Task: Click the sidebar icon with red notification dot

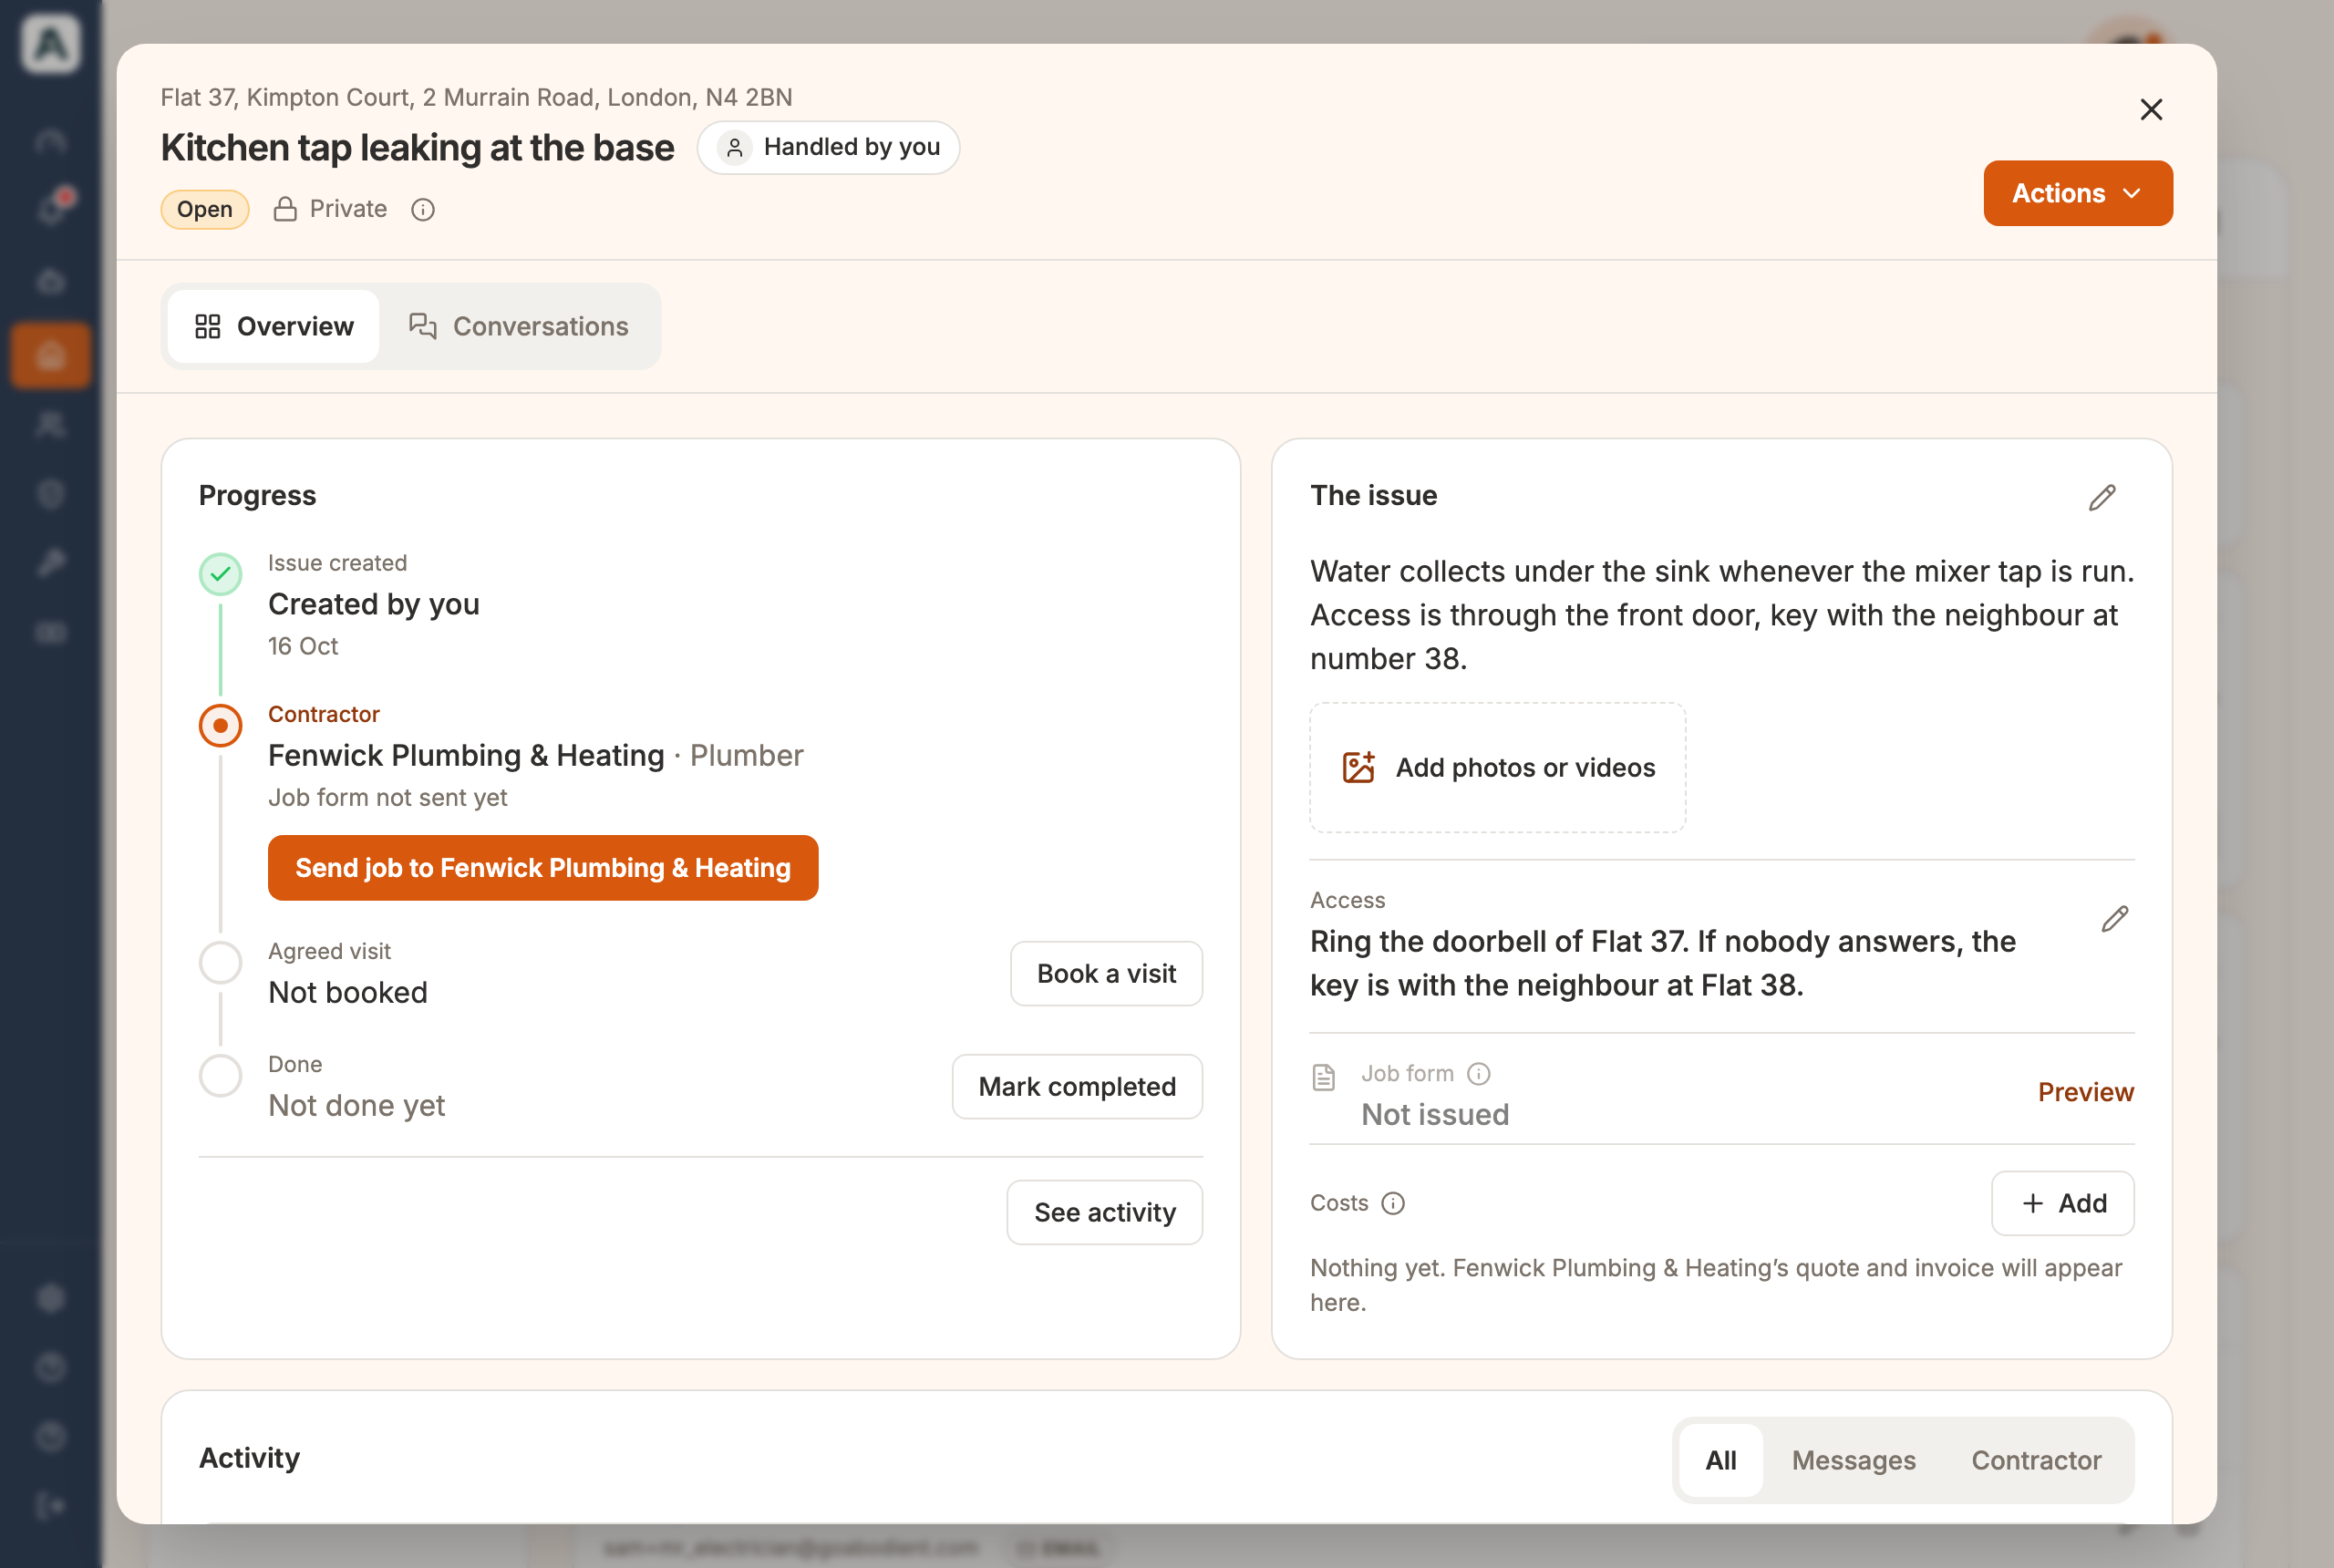Action: [x=52, y=208]
